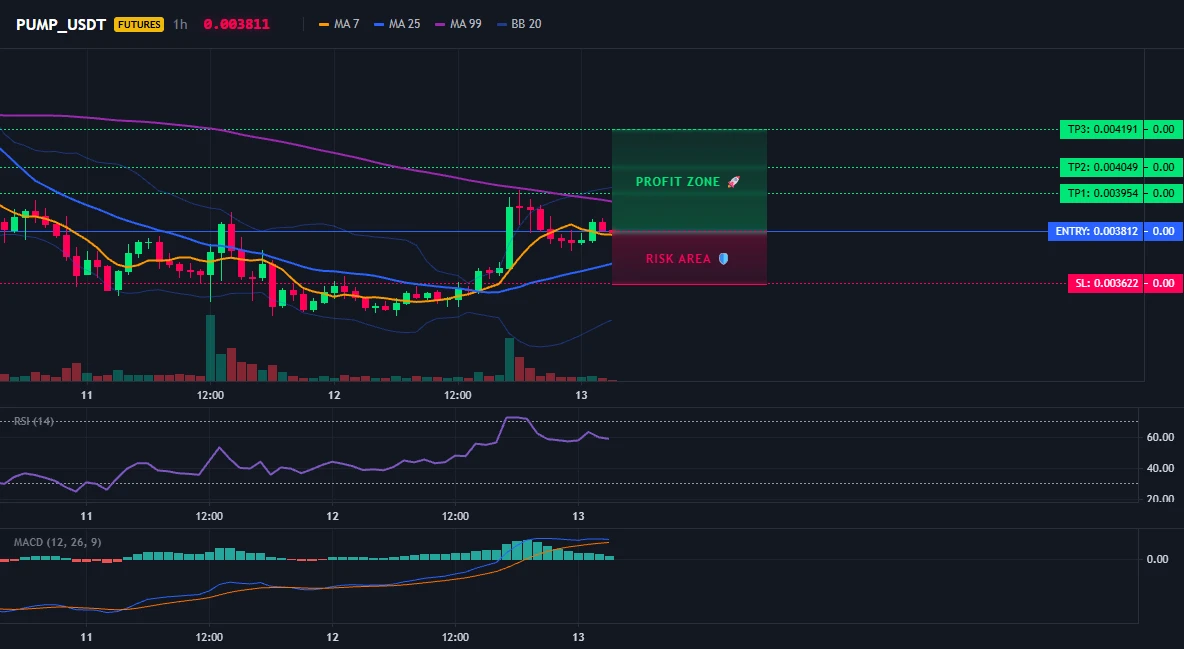Screen dimensions: 1184x649
Task: Click the FUTURES badge
Action: (x=139, y=24)
